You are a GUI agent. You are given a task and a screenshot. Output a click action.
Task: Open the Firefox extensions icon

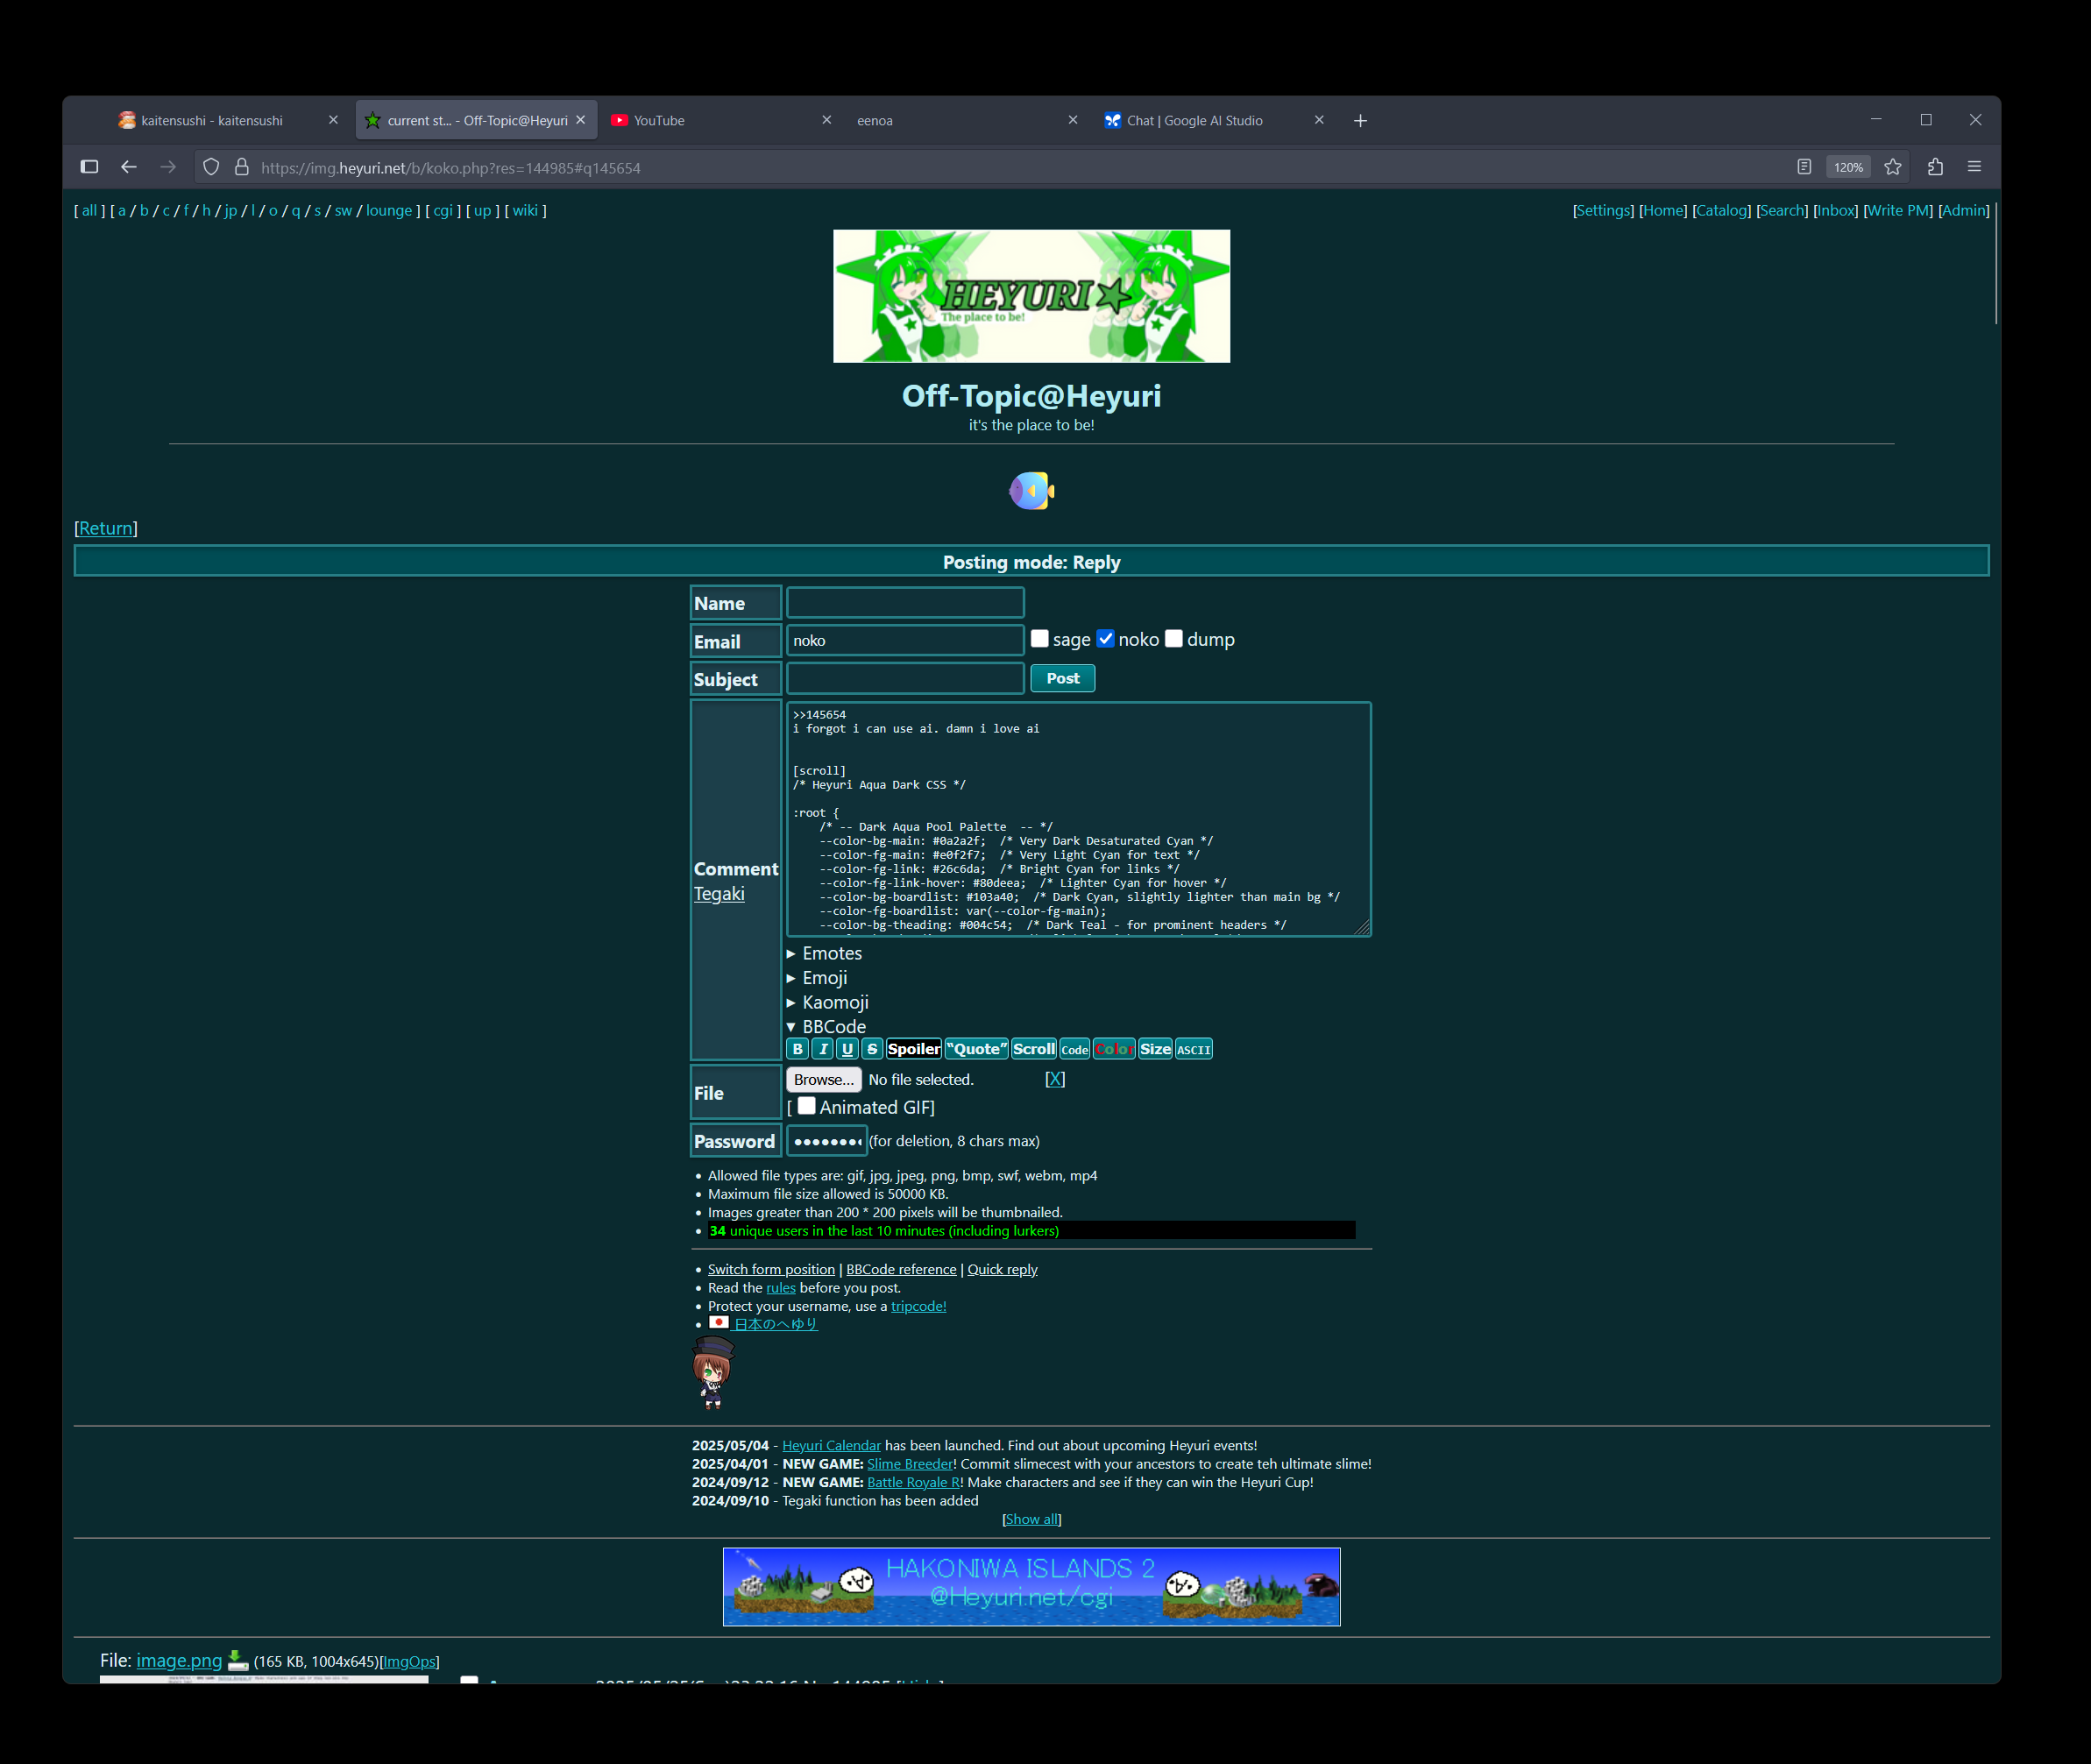[1935, 167]
